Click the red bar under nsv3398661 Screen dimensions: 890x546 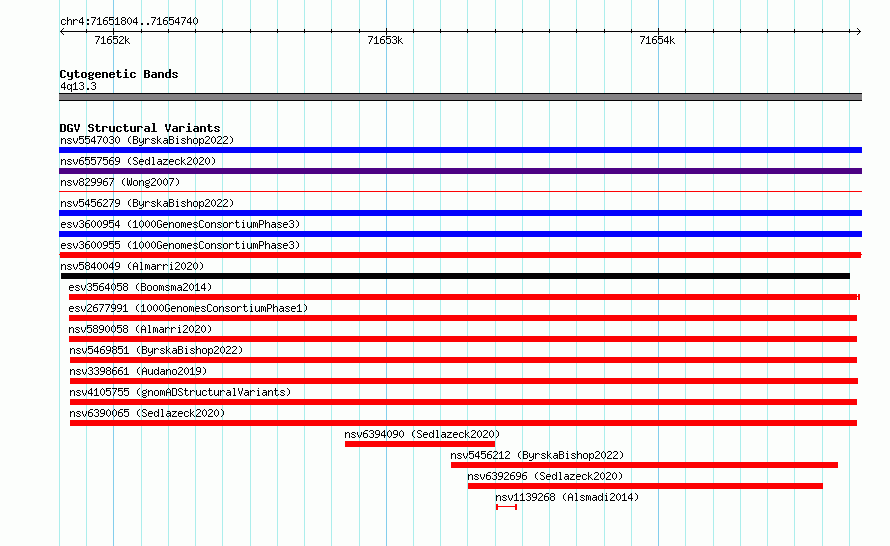point(464,381)
